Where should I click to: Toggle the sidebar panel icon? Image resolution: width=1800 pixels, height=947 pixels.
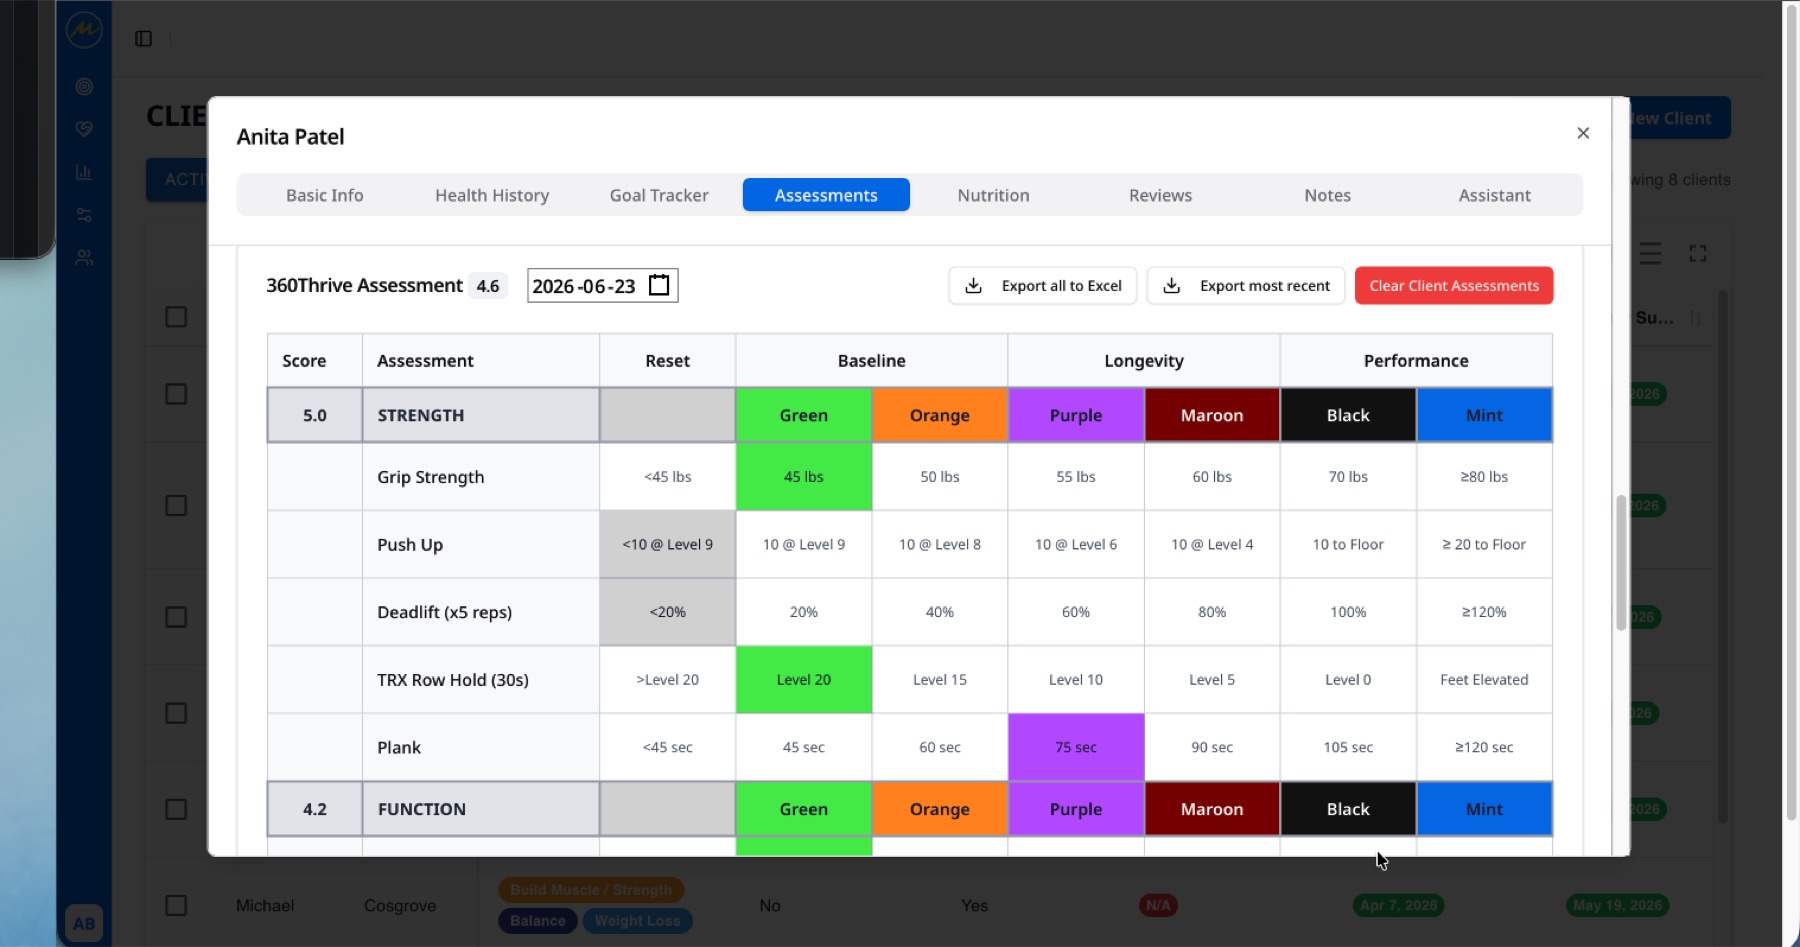144,39
